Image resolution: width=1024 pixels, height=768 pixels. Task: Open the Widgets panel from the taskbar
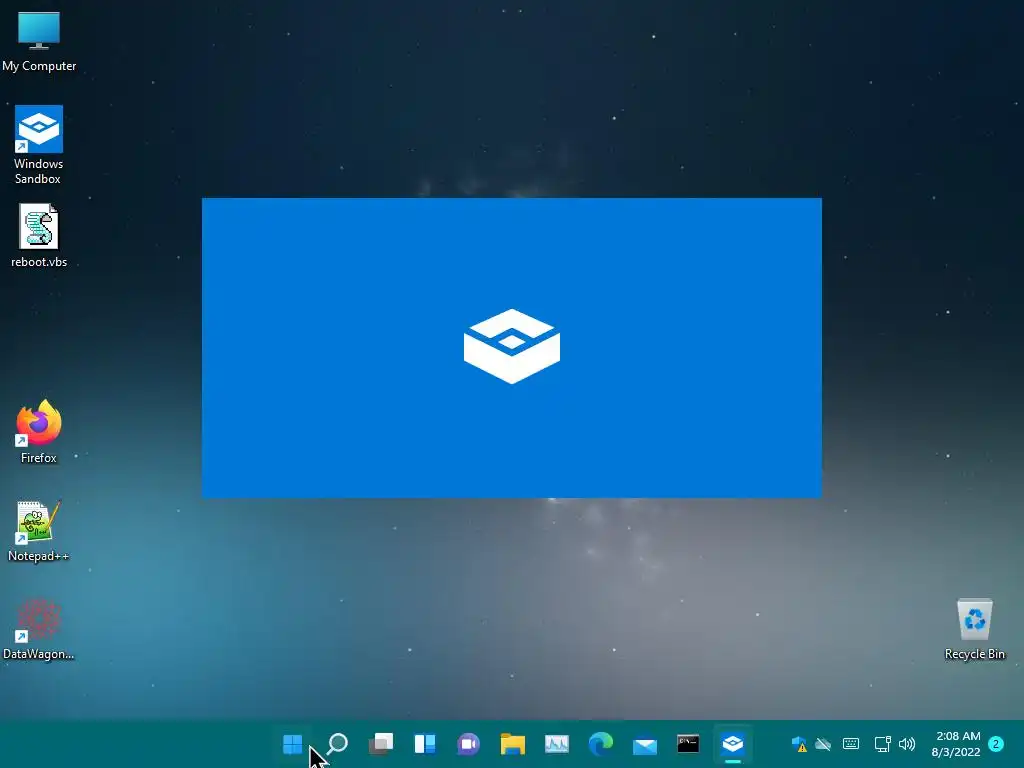point(424,744)
